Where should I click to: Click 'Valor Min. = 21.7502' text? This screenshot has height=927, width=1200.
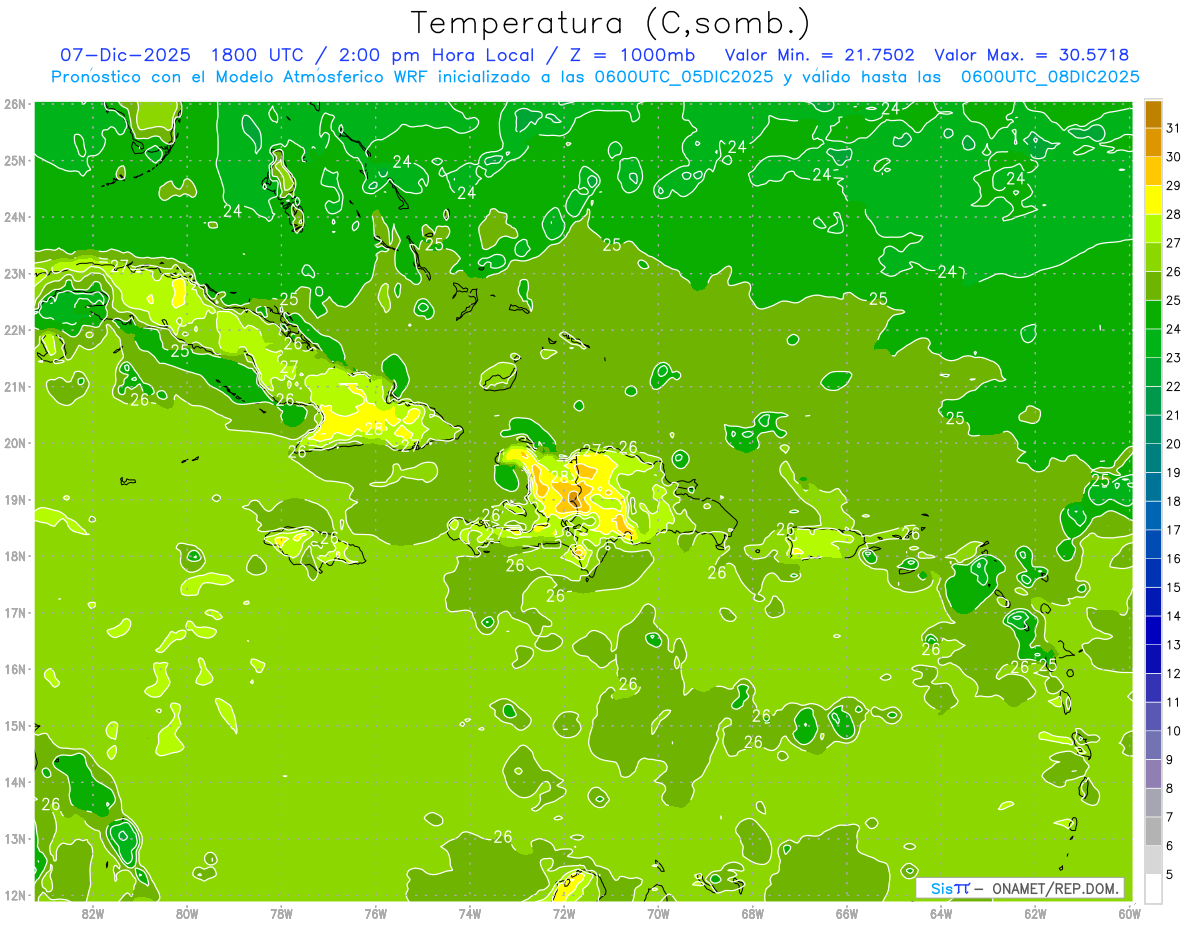pos(819,55)
